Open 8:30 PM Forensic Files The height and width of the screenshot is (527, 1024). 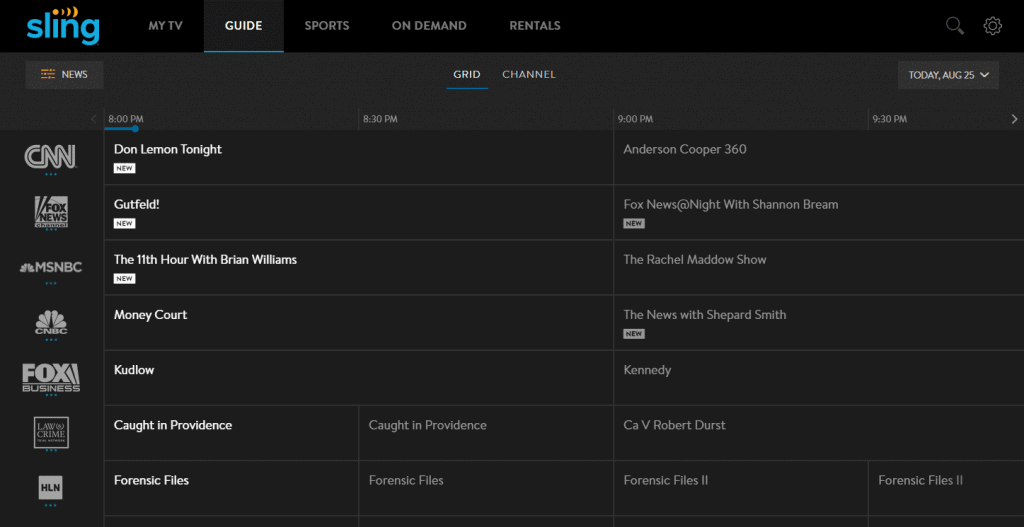pyautogui.click(x=486, y=488)
